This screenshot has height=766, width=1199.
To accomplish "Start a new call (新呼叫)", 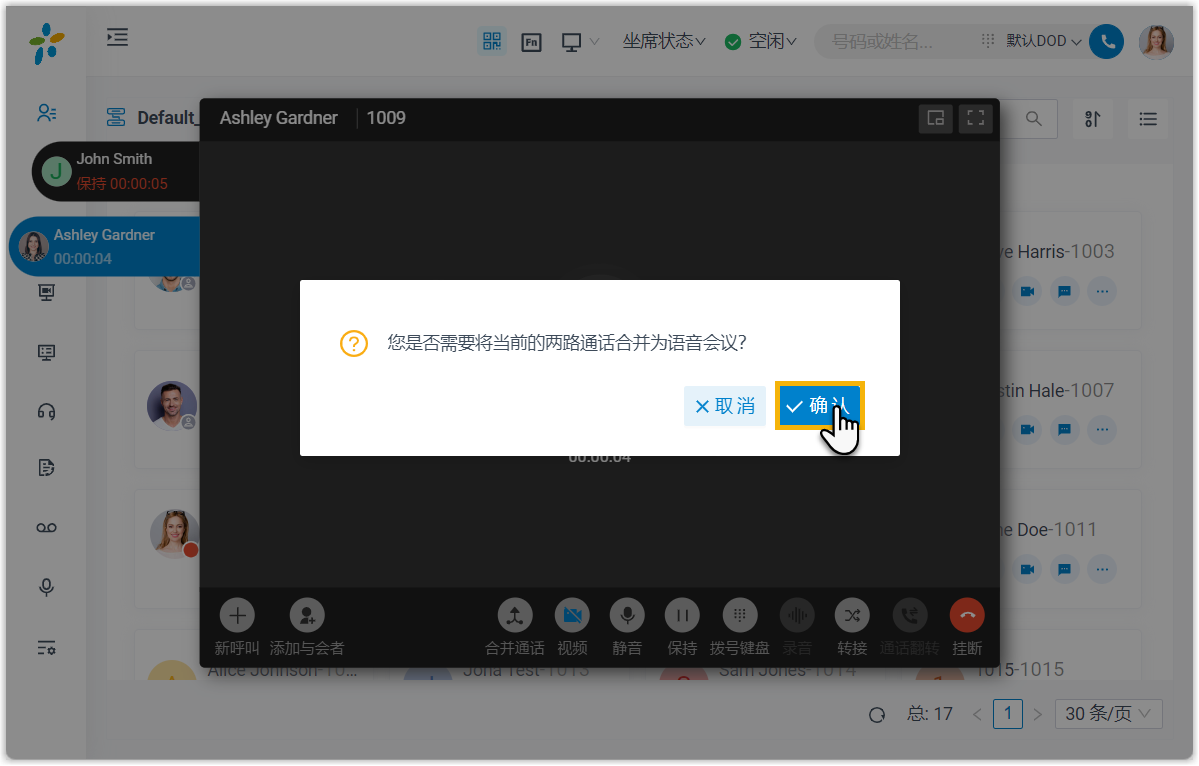I will tap(237, 615).
